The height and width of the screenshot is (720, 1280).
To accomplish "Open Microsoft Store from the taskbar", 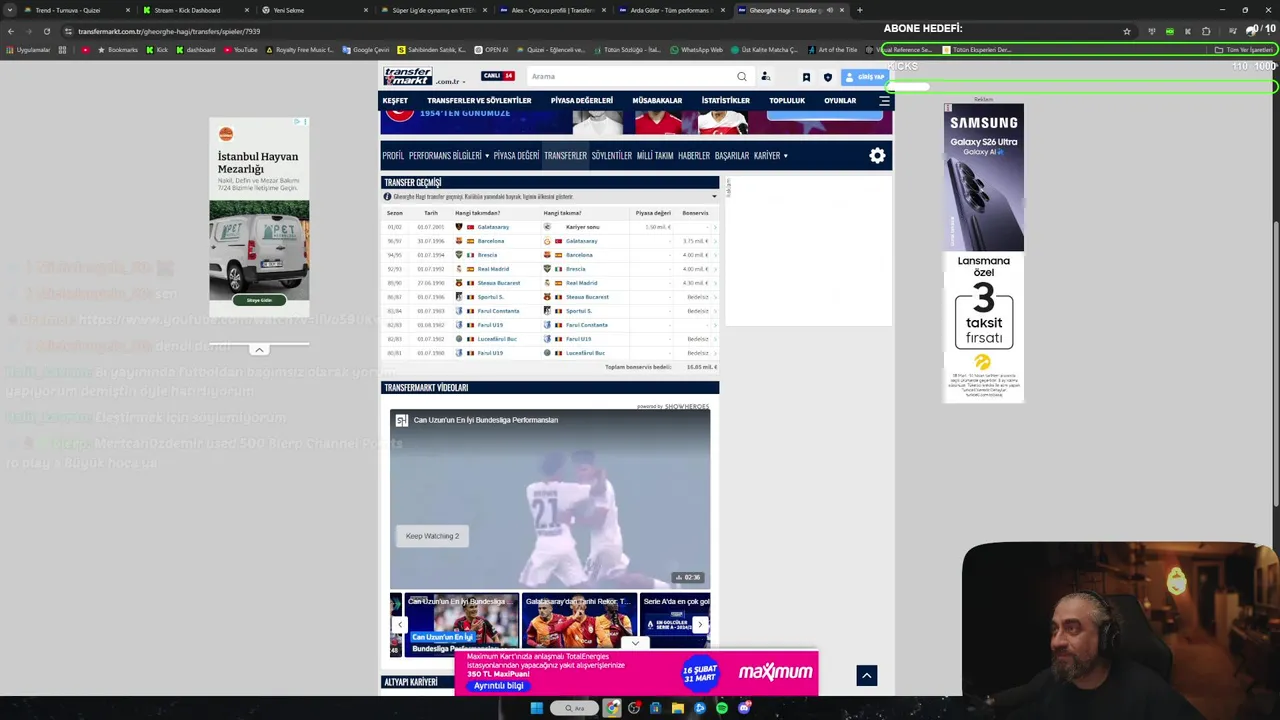I will click(656, 708).
